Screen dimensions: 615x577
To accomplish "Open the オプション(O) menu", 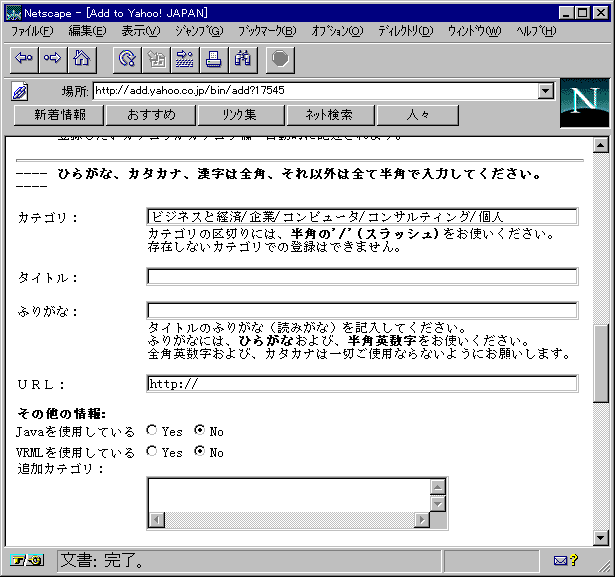I will tap(337, 31).
